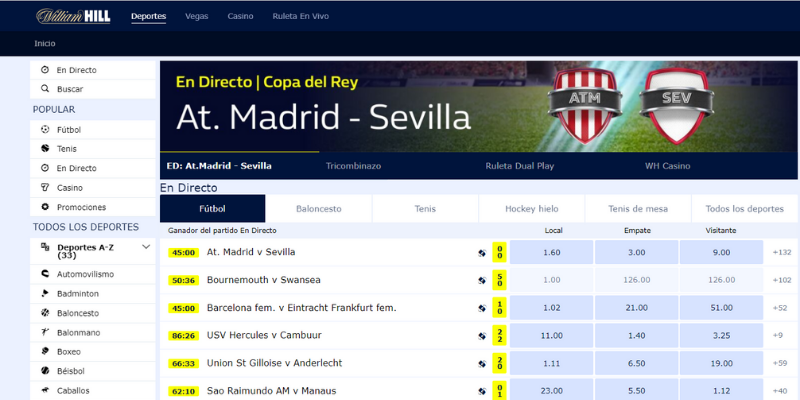
Task: Open the At. Madrid v Sevilla match
Action: pos(251,252)
